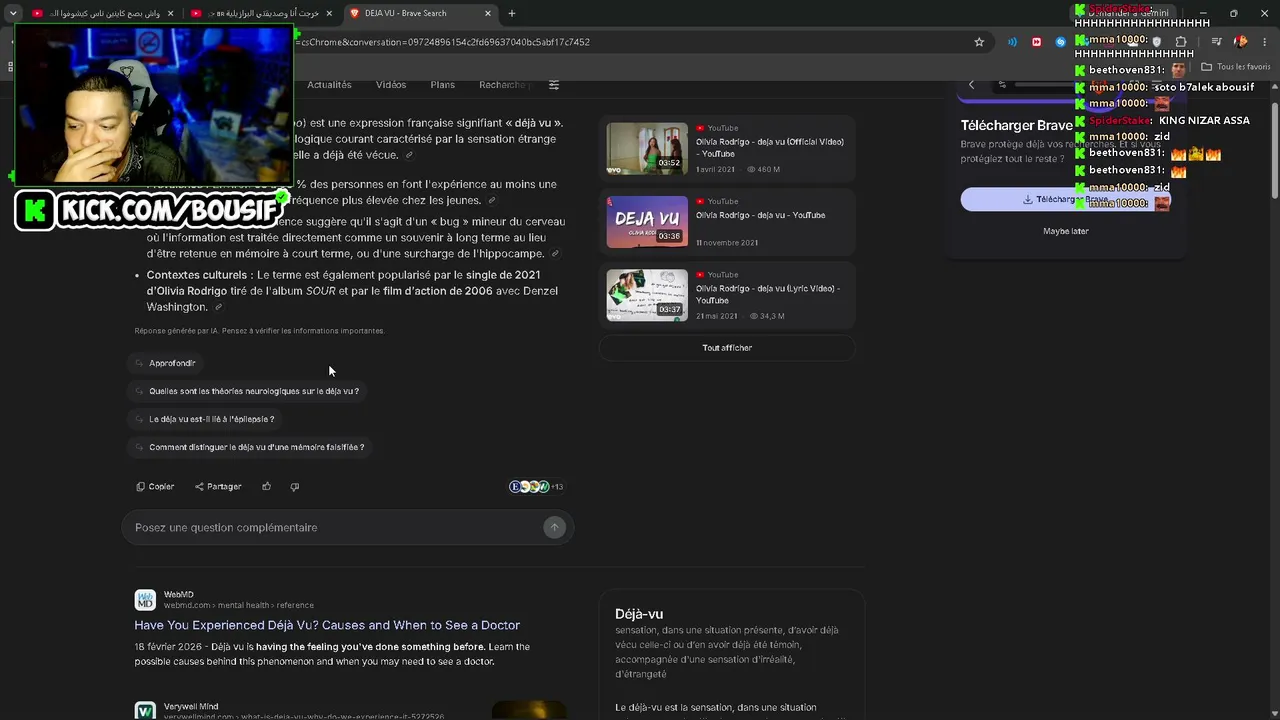
Task: Open the Lyric Video 03:37 thumbnail
Action: pyautogui.click(x=647, y=295)
